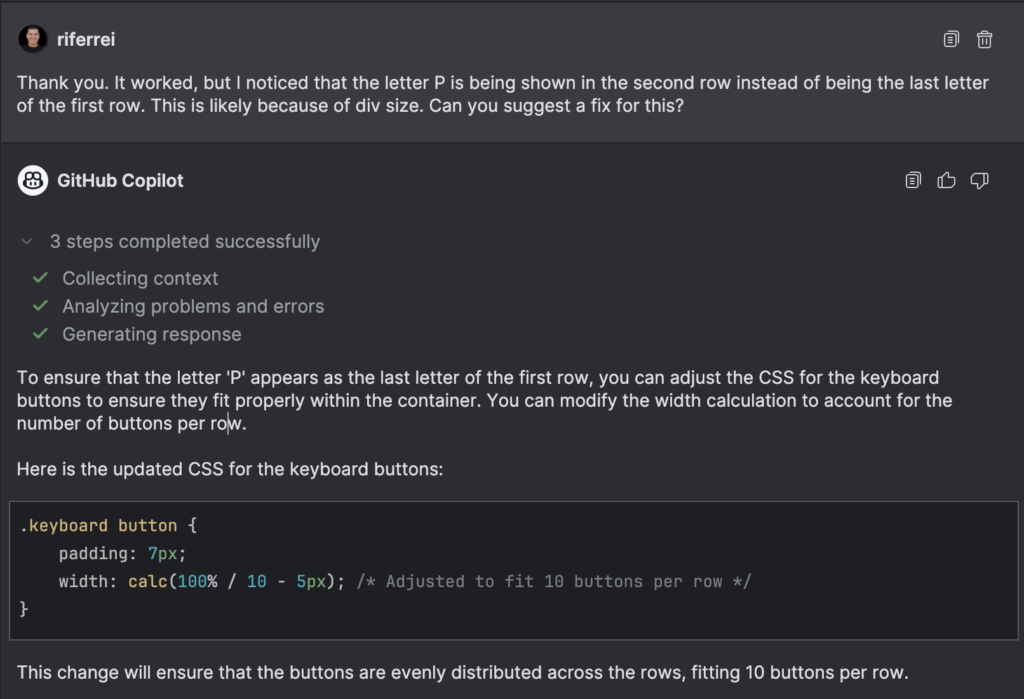1024x699 pixels.
Task: Click the GitHub Copilot logo icon
Action: [33, 180]
